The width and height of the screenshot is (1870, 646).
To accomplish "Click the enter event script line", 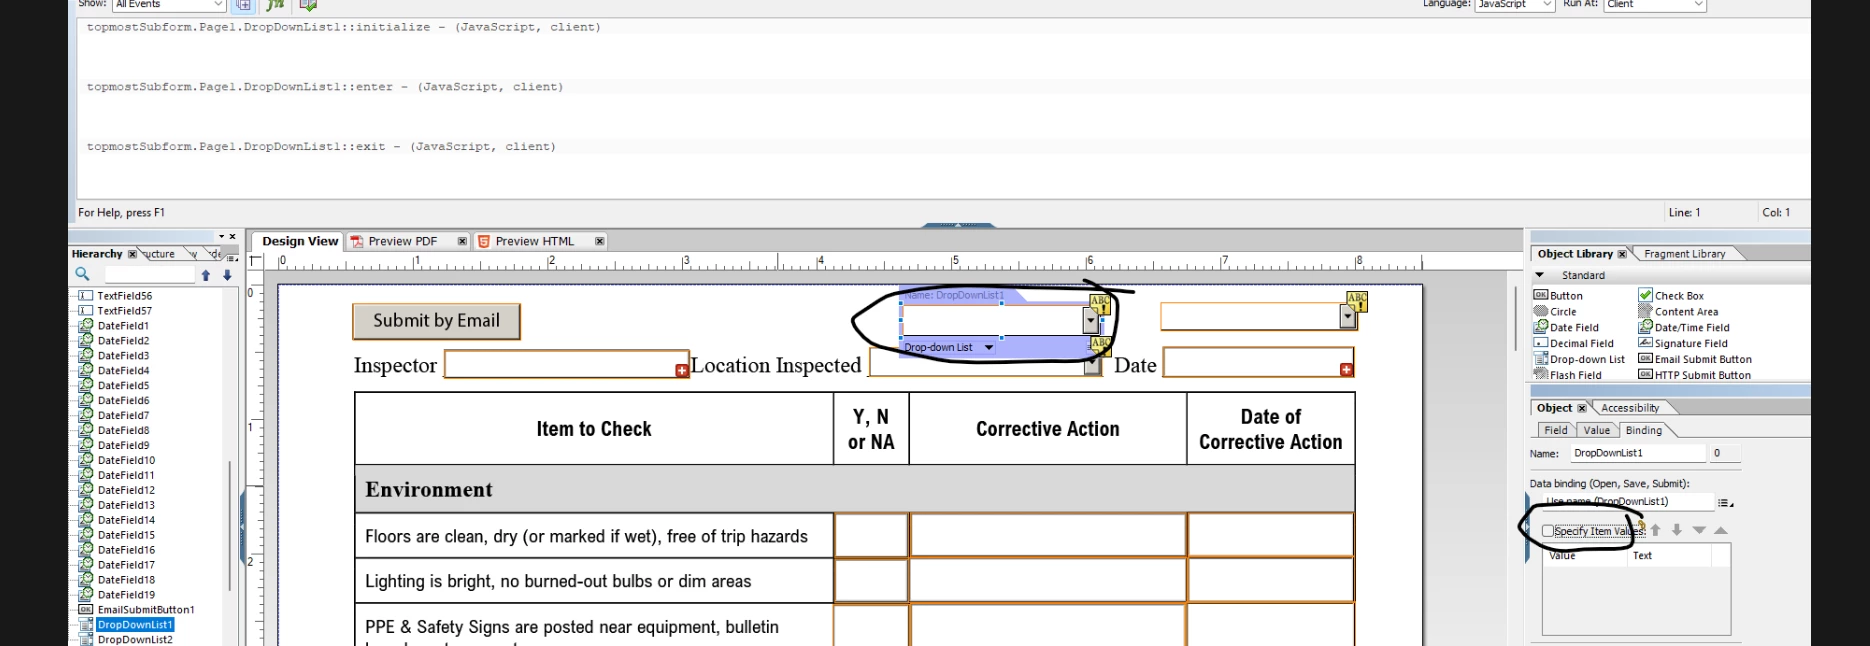I will tap(325, 87).
